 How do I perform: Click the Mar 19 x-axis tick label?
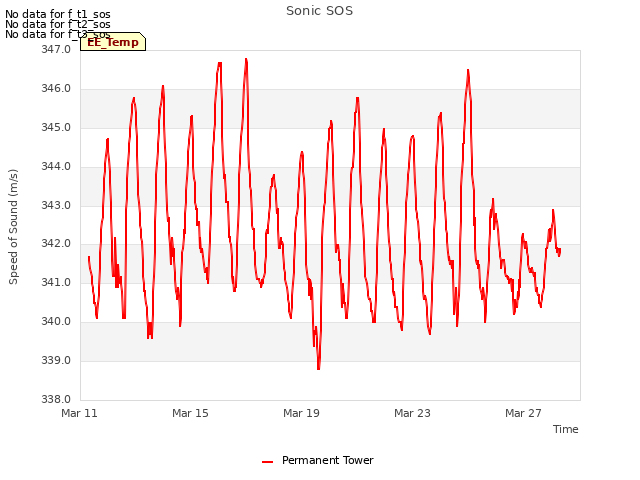pos(301,413)
